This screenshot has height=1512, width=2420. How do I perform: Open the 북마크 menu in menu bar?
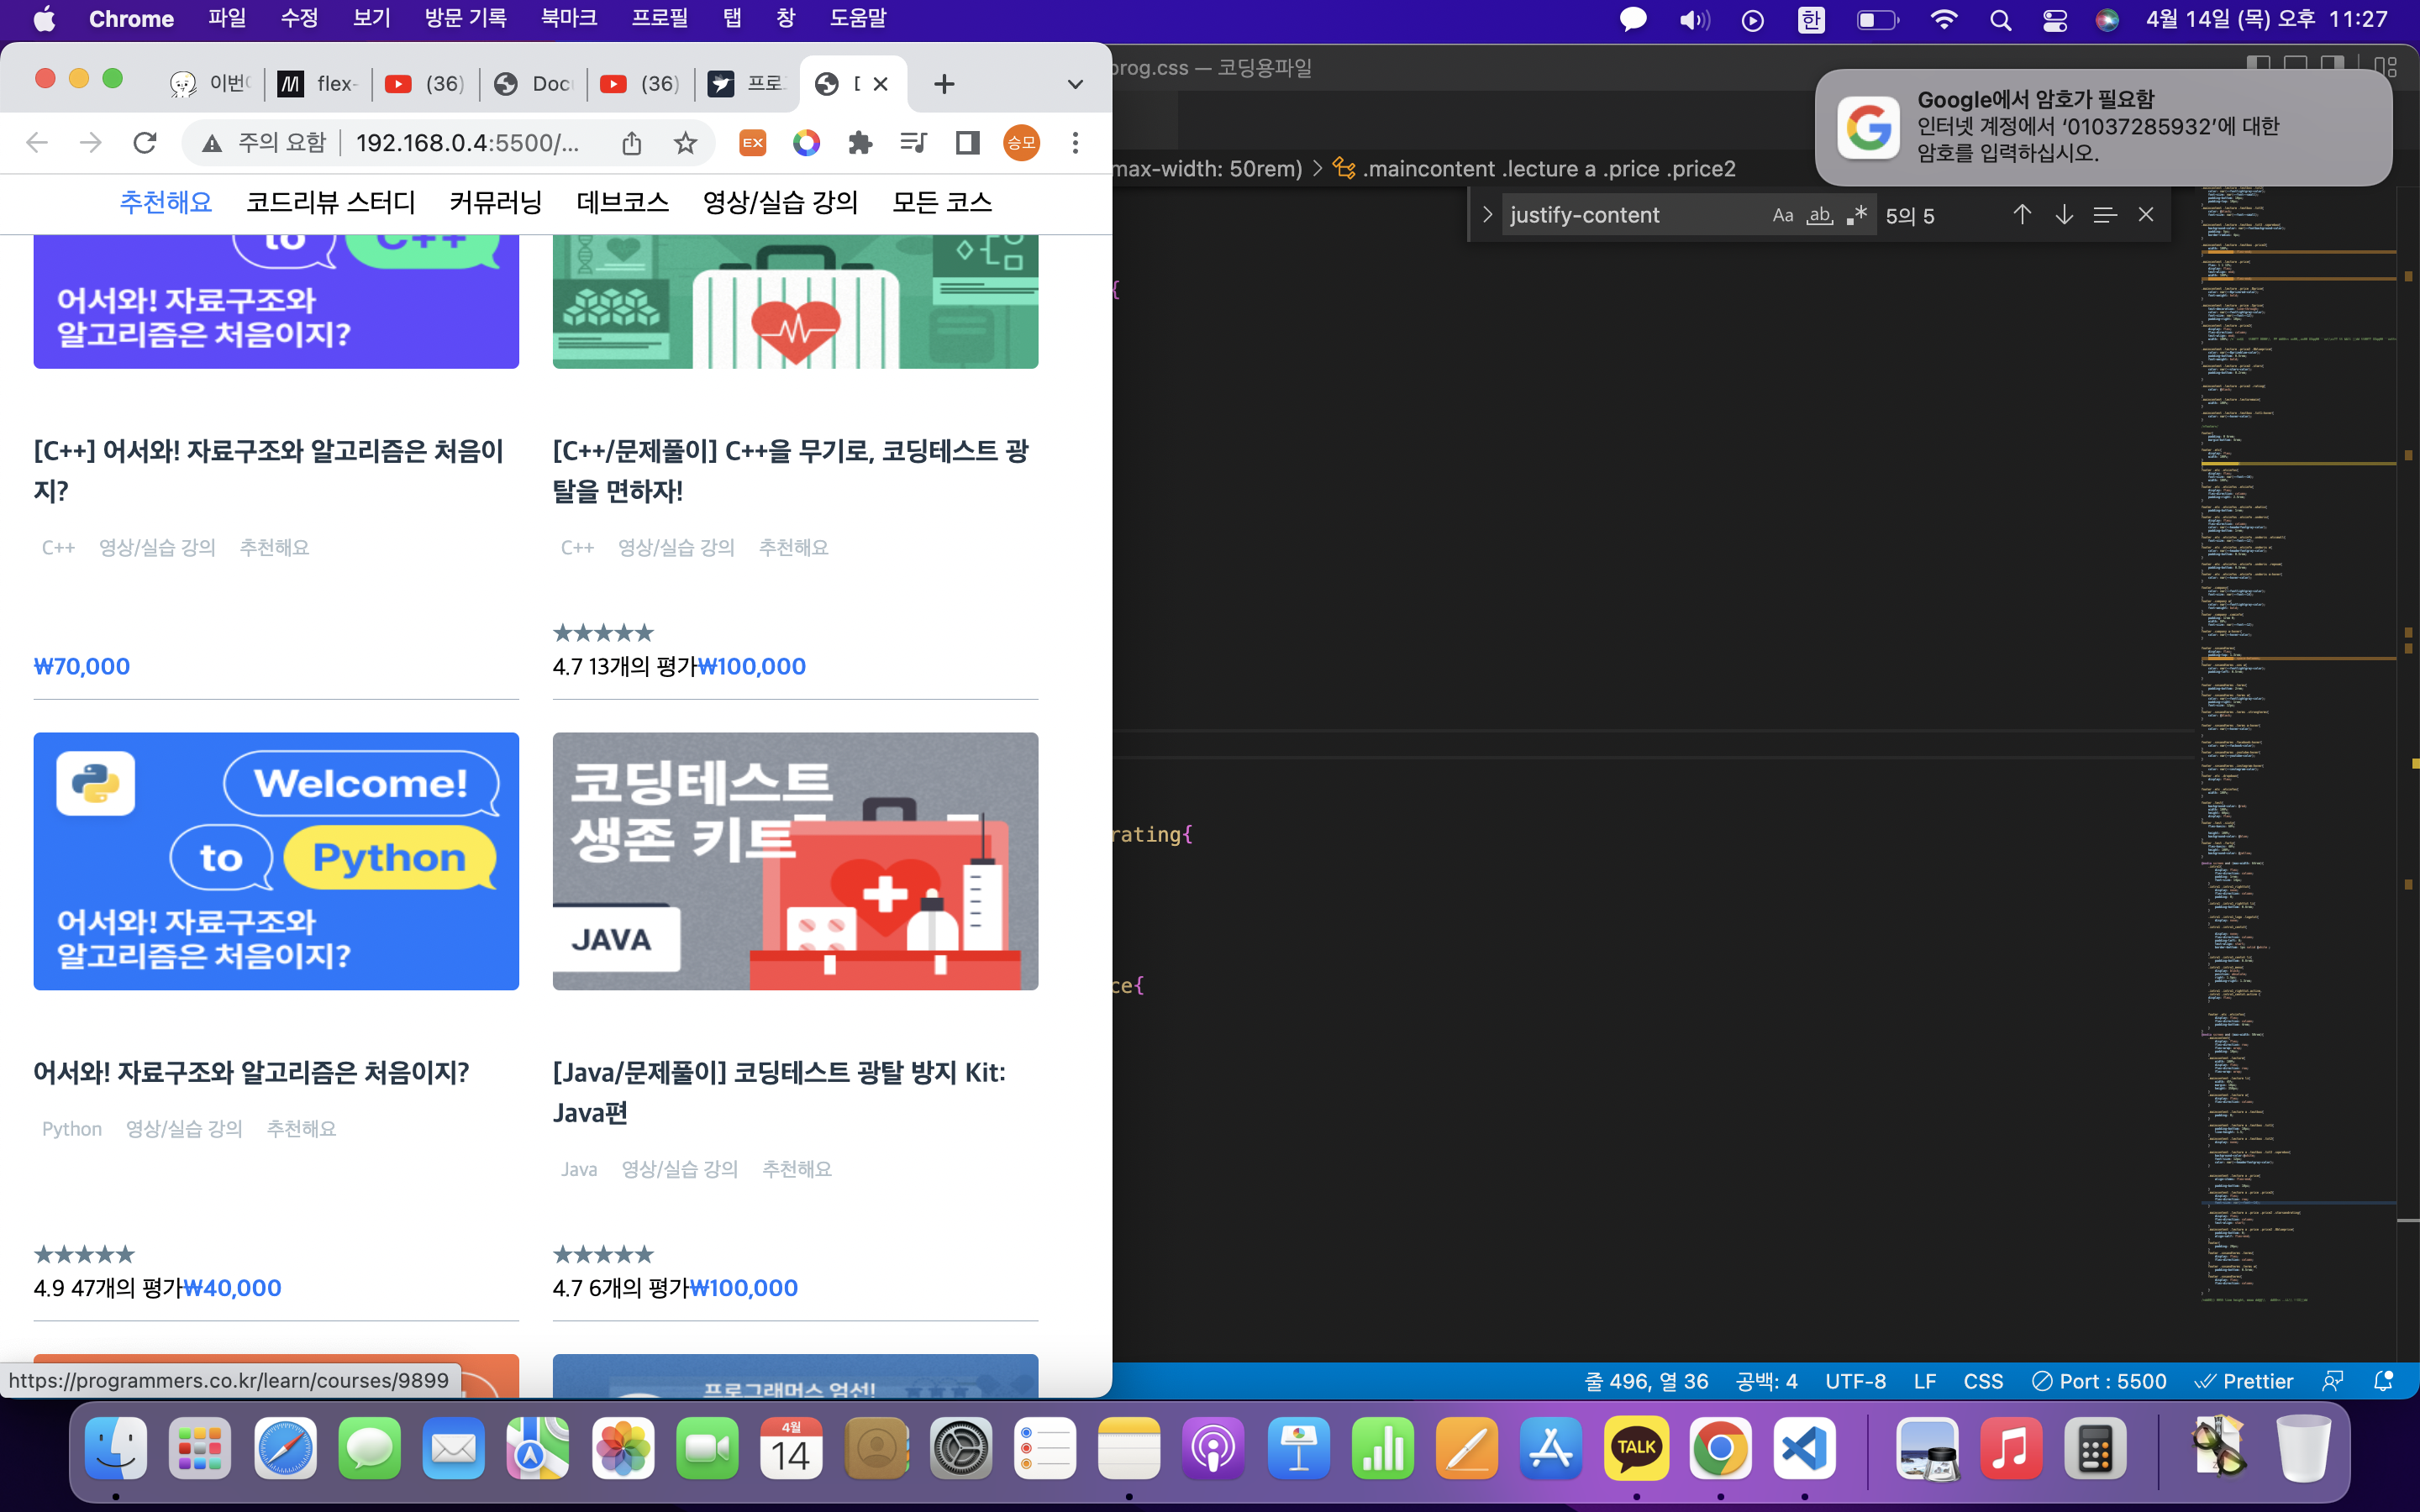(x=568, y=18)
